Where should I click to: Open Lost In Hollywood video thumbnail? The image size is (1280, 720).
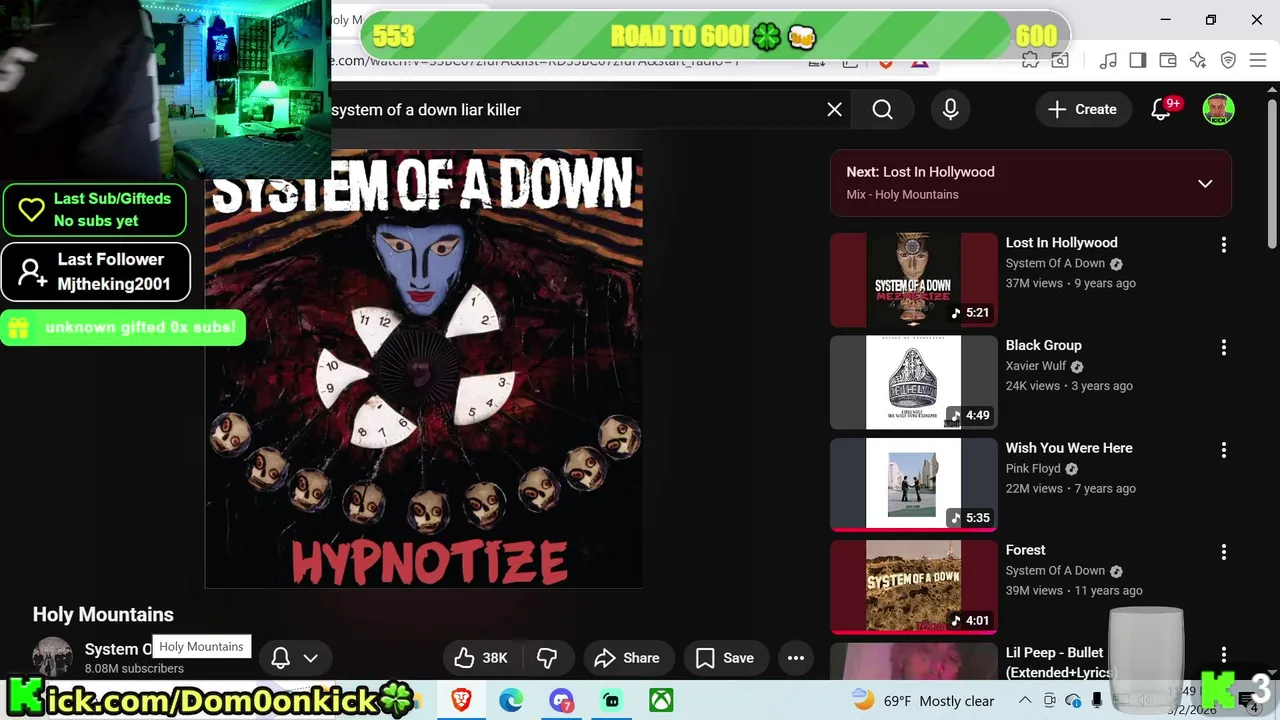pos(913,280)
